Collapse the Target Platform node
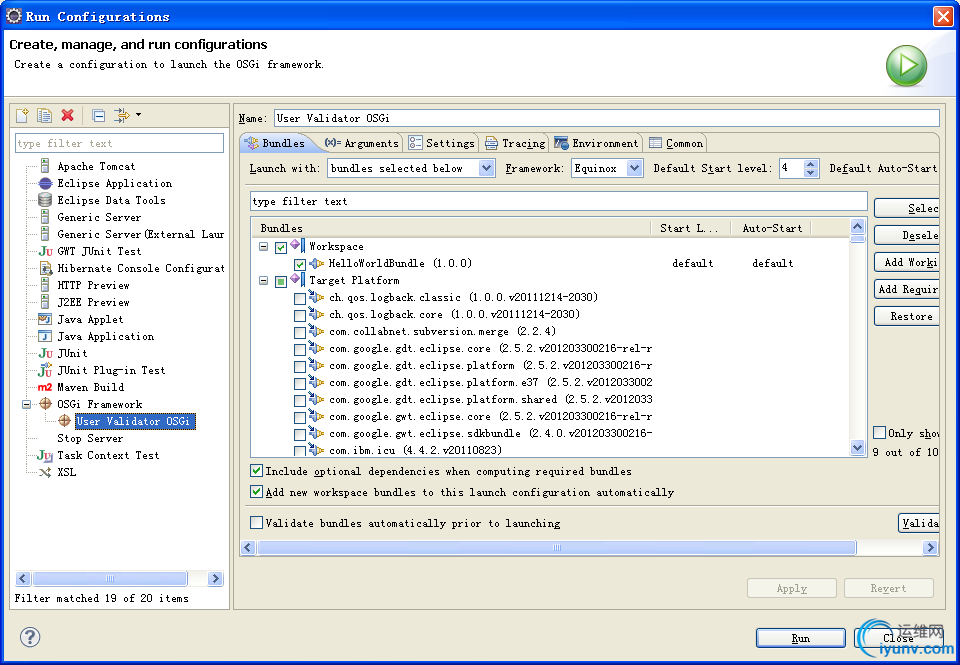 pos(263,281)
